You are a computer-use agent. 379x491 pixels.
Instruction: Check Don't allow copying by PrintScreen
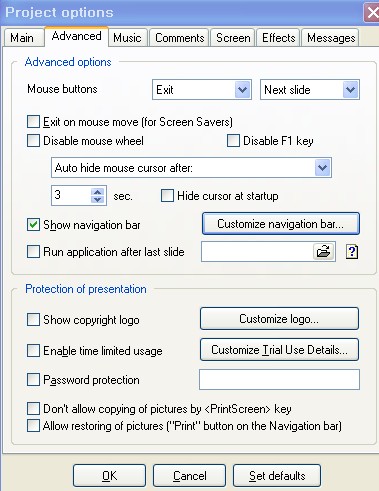click(33, 408)
